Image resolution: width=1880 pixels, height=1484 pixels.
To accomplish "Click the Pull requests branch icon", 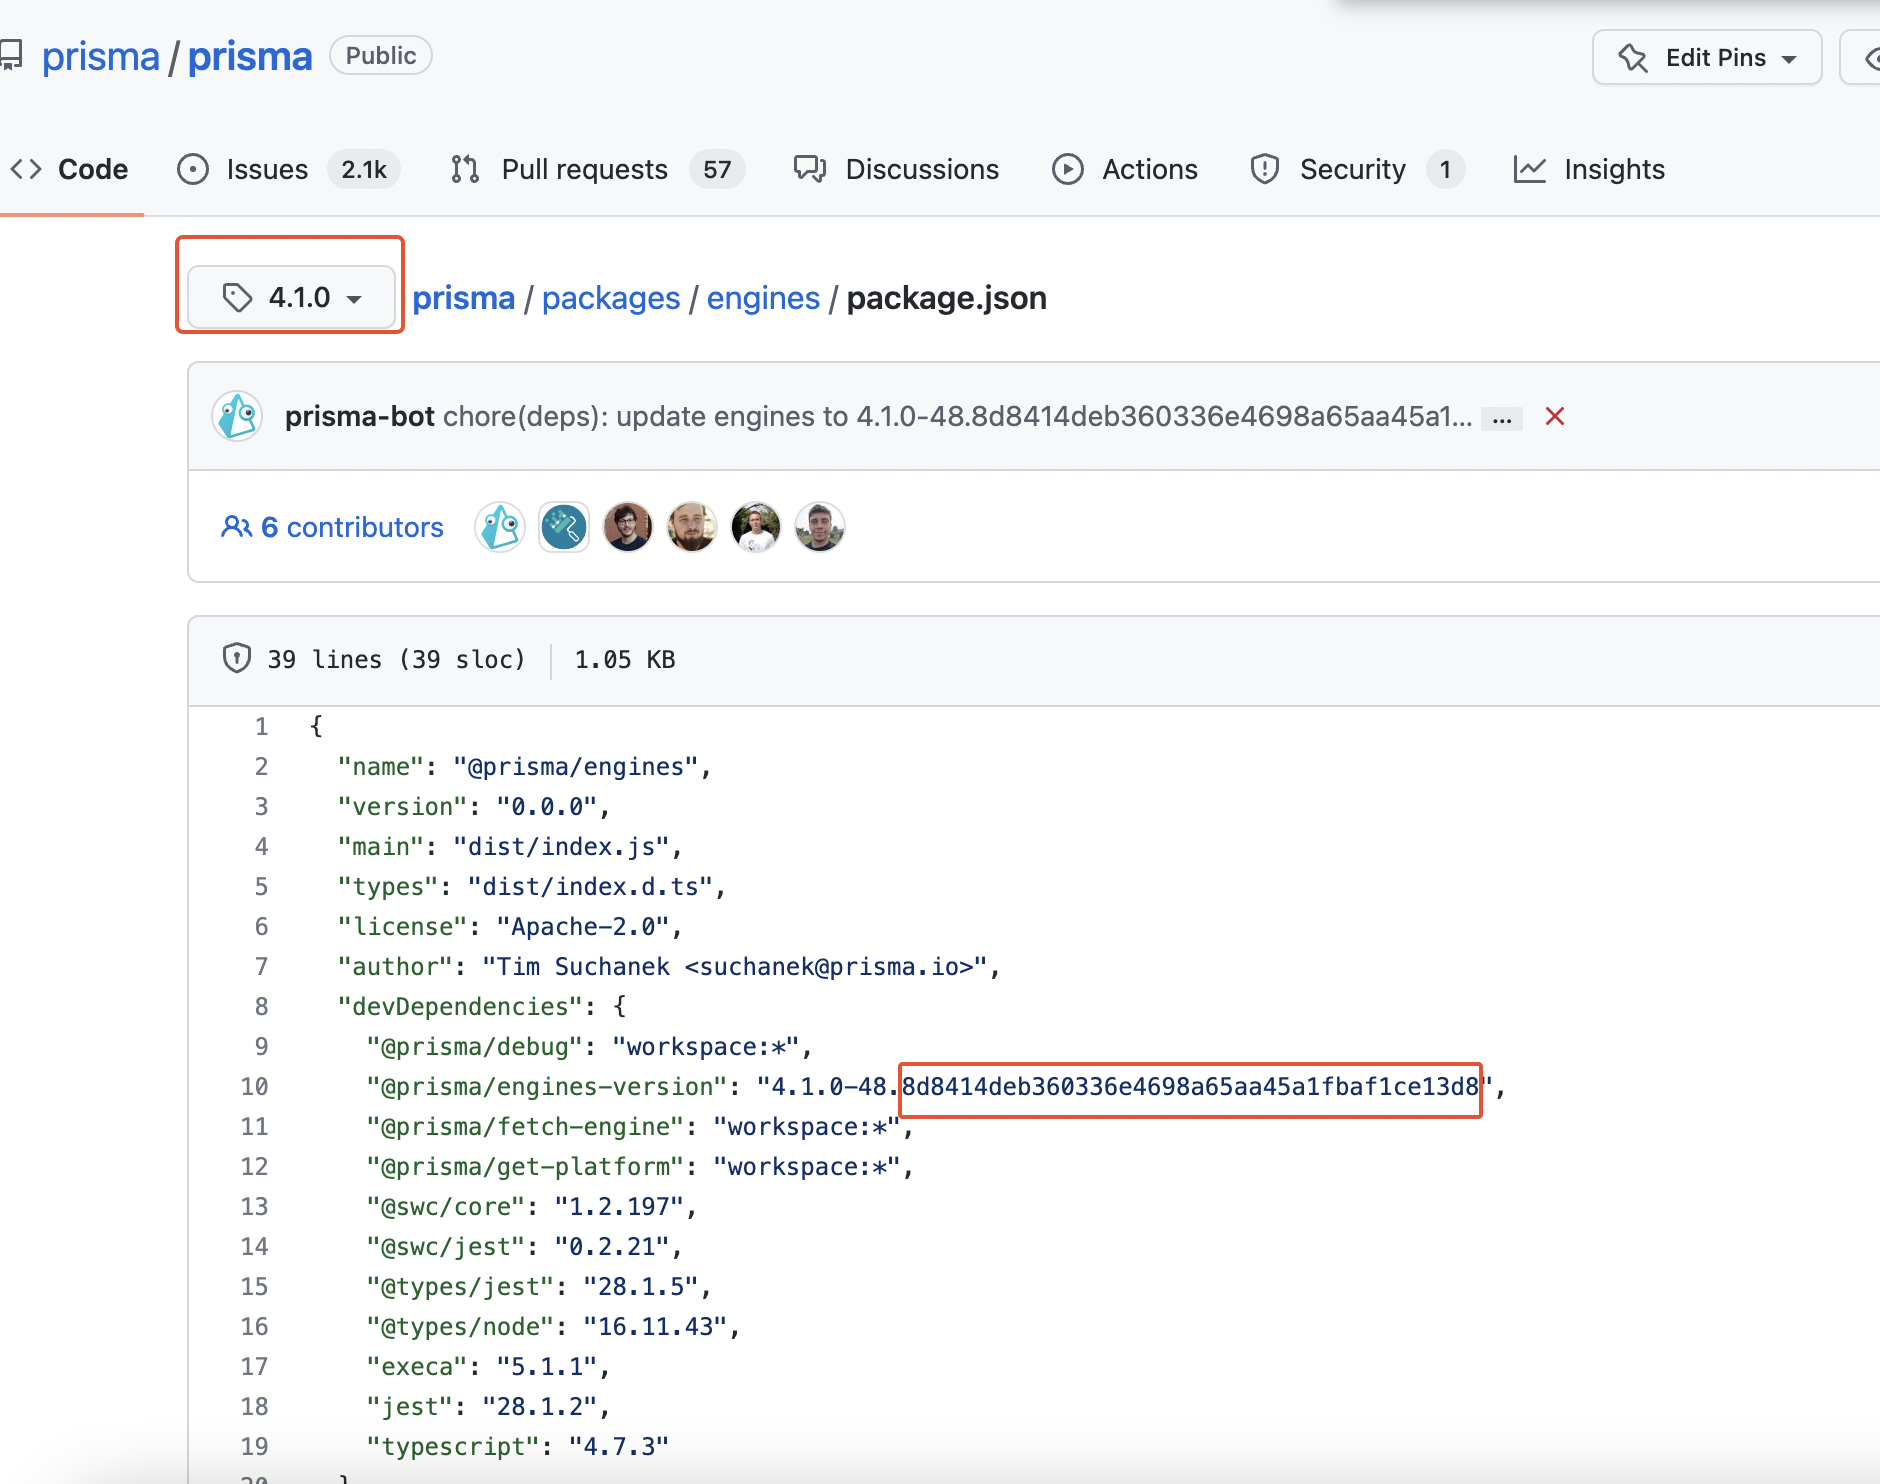I will 465,169.
